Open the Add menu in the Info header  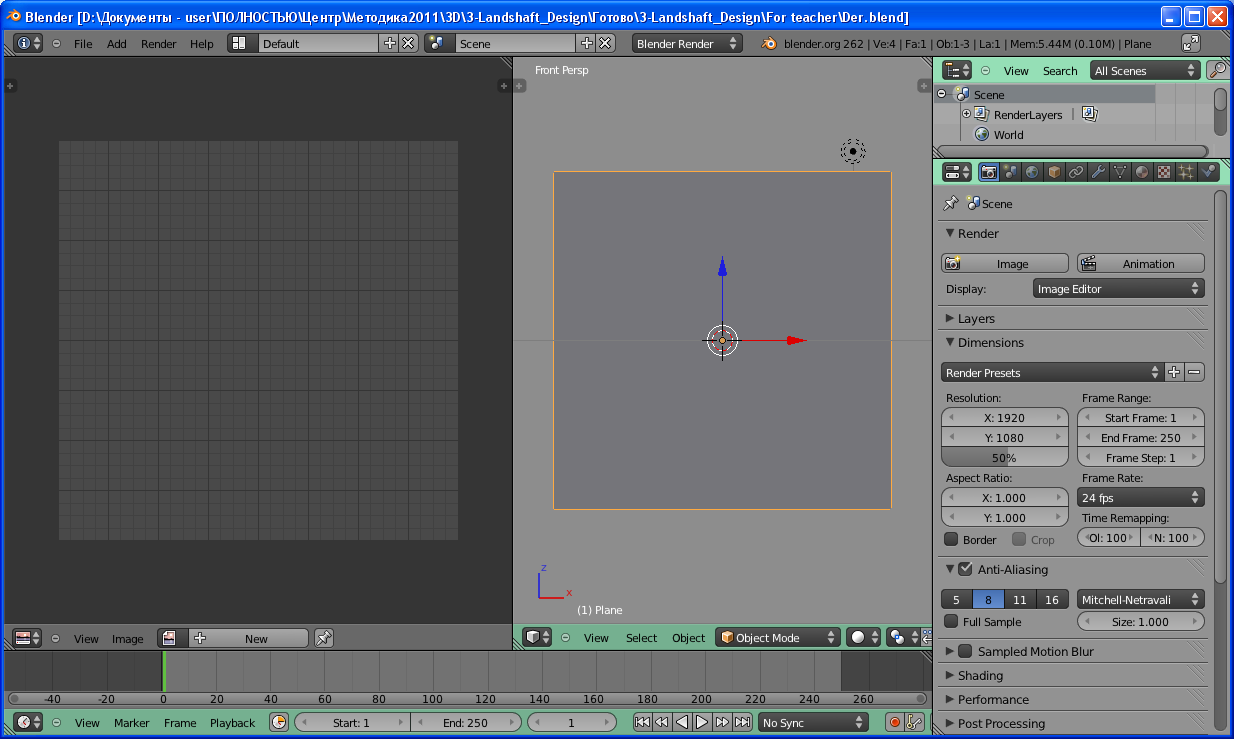117,44
